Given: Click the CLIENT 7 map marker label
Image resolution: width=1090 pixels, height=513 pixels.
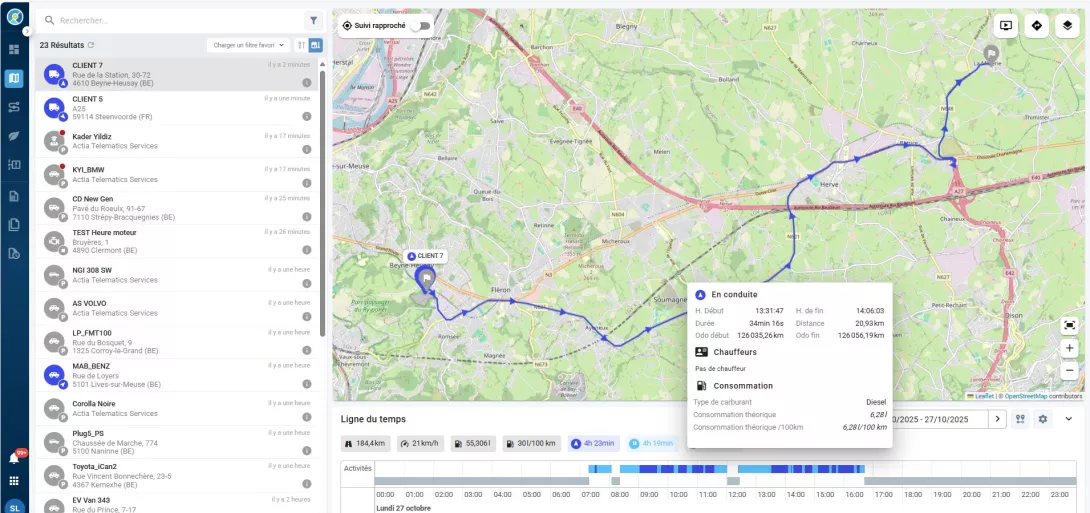Looking at the screenshot, I should click(x=425, y=256).
